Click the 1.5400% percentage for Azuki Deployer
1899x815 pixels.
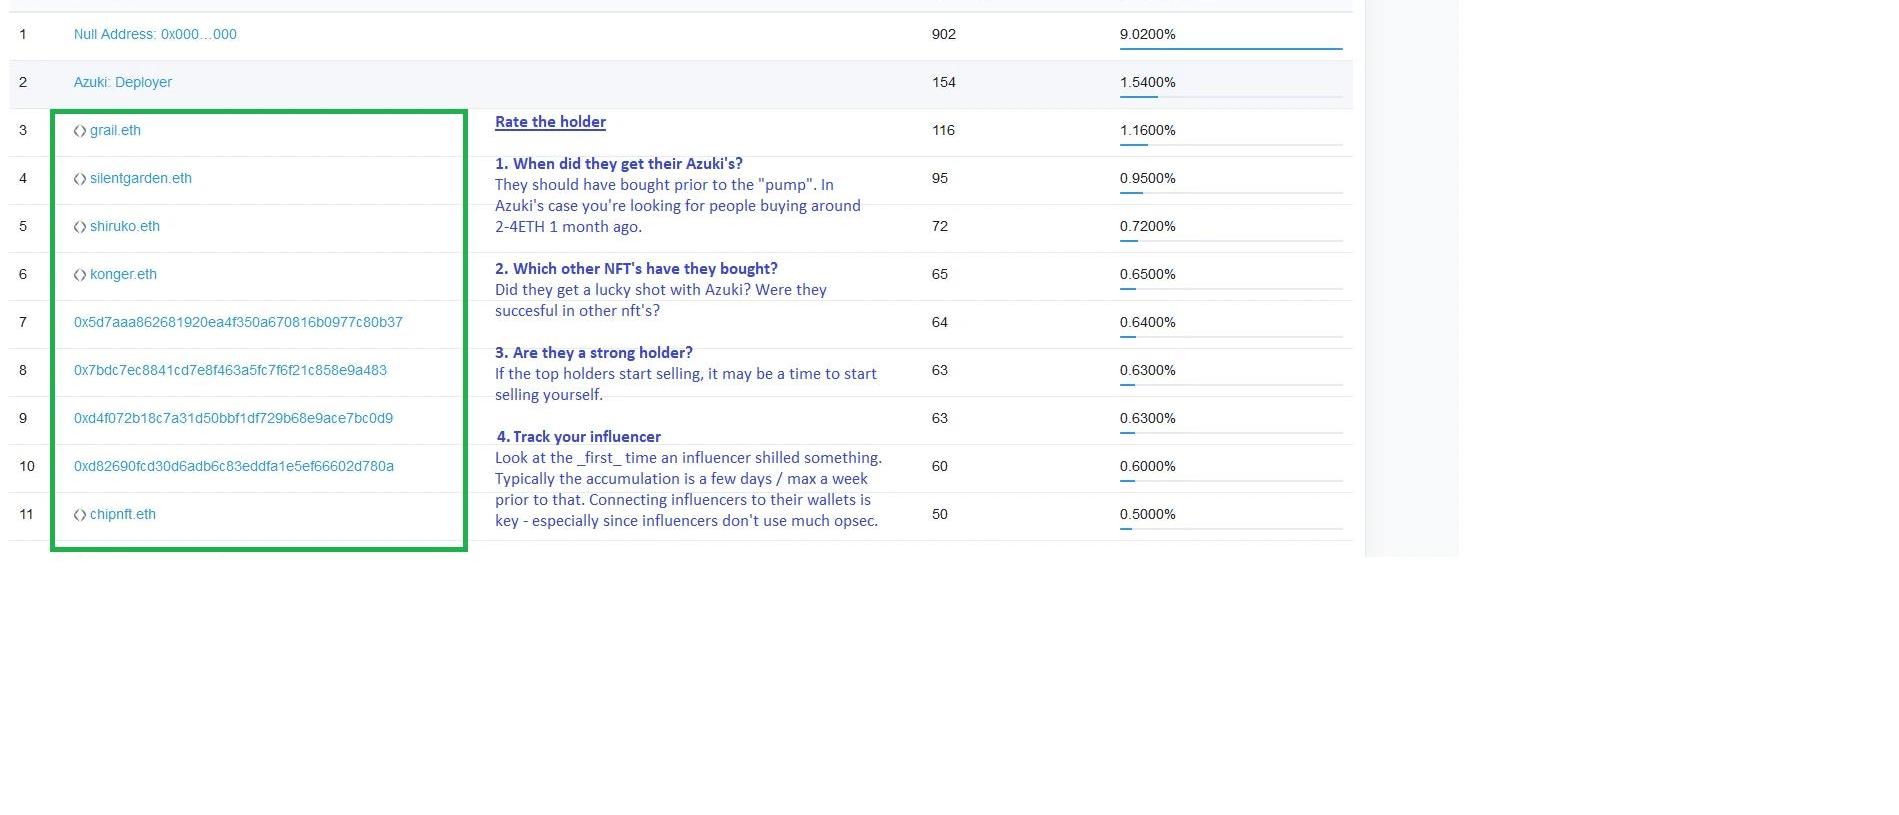pyautogui.click(x=1147, y=82)
